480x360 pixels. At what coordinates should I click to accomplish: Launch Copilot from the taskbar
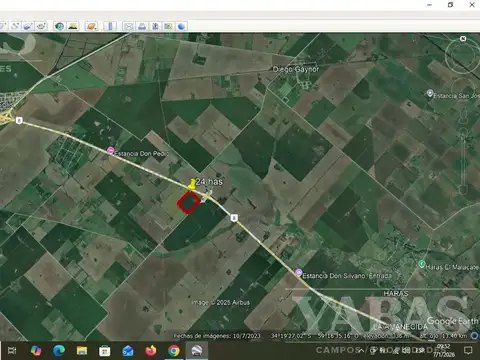click(36, 350)
